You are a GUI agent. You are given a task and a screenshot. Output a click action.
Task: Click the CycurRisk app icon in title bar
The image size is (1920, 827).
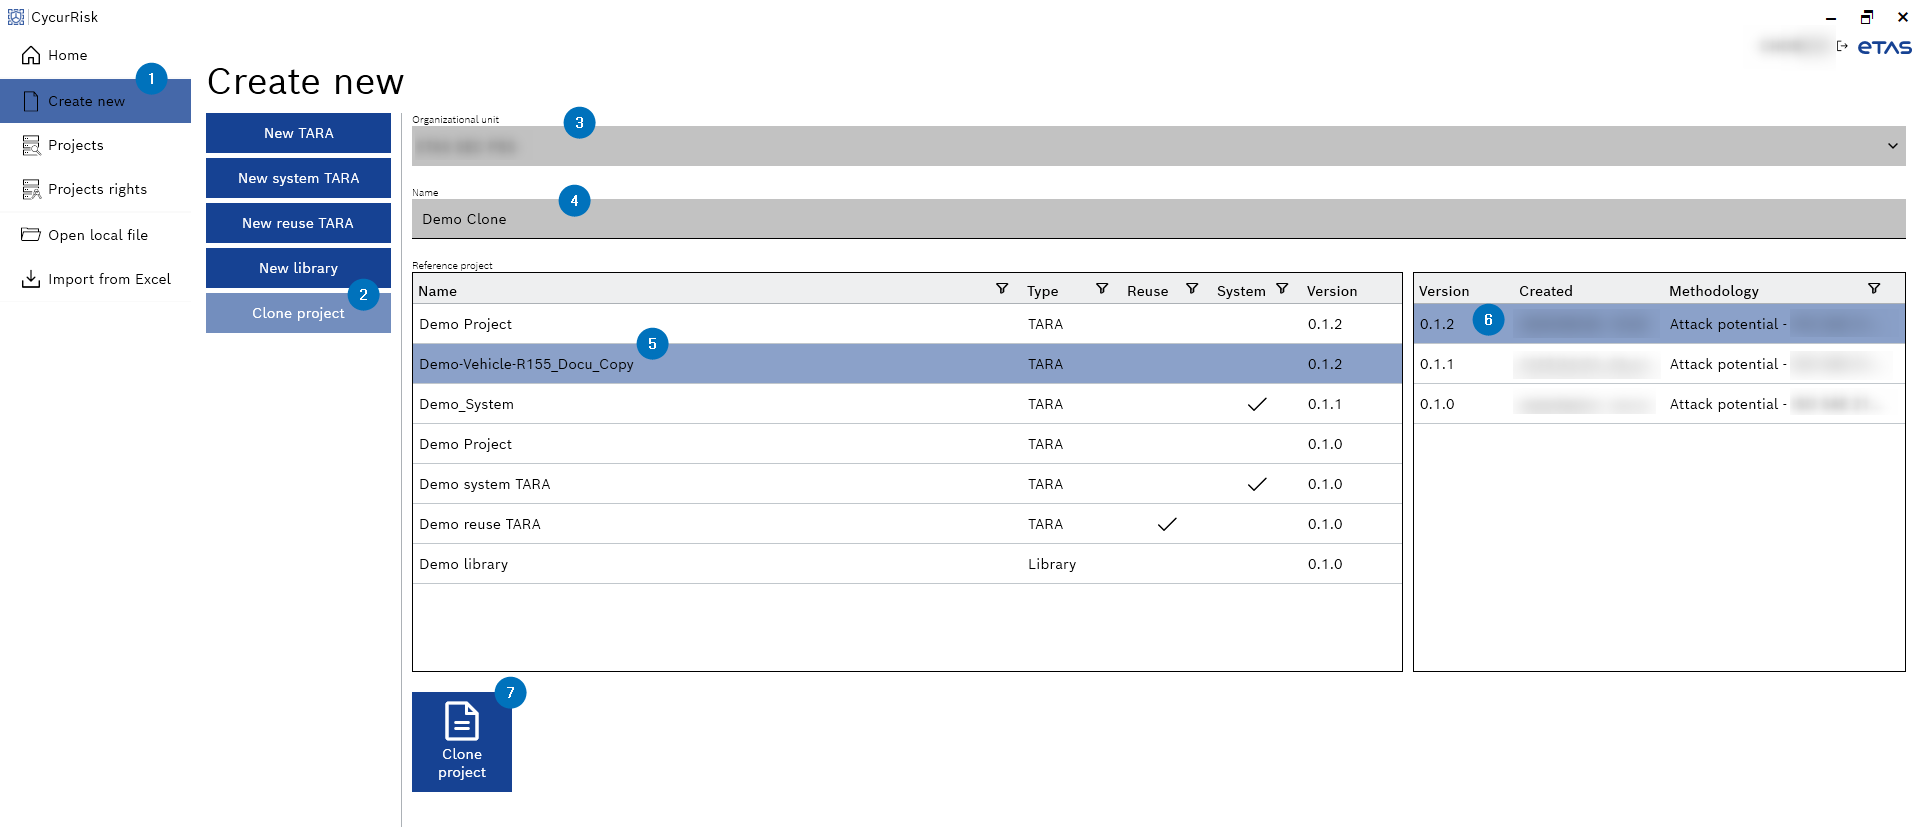pos(16,17)
